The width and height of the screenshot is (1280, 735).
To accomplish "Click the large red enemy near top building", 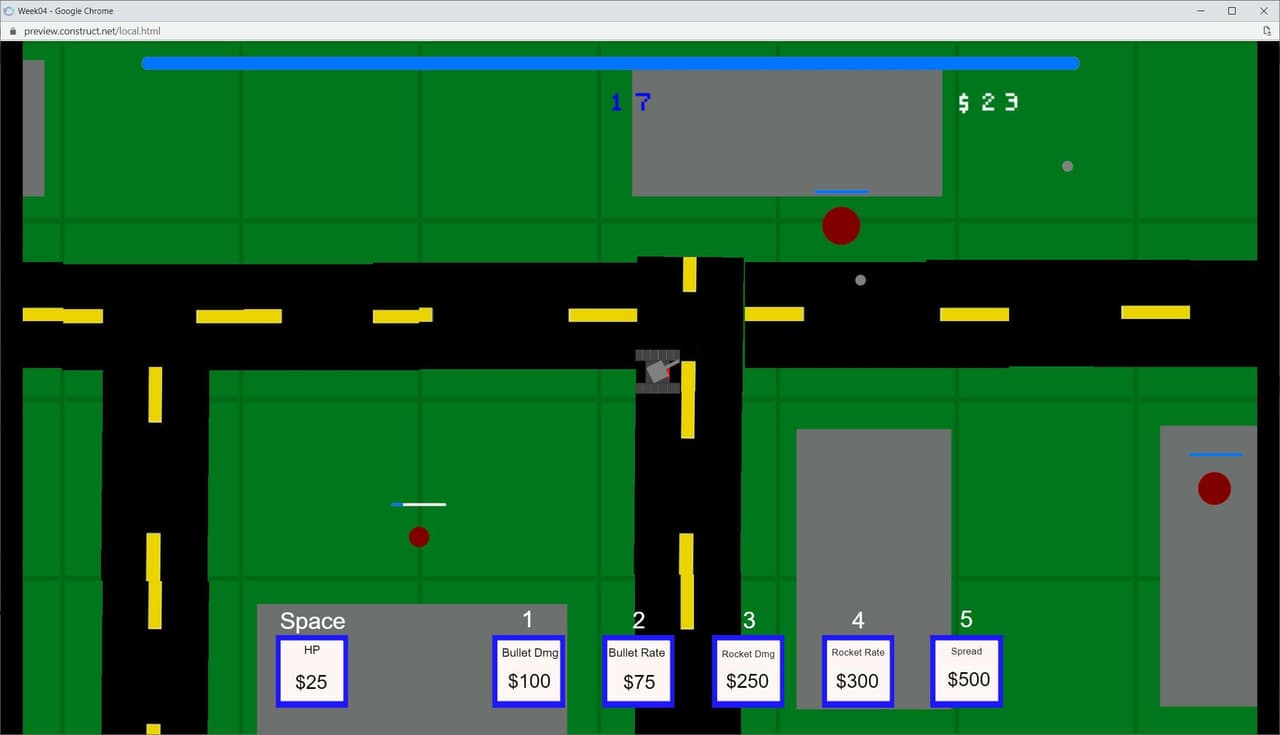I will [841, 226].
